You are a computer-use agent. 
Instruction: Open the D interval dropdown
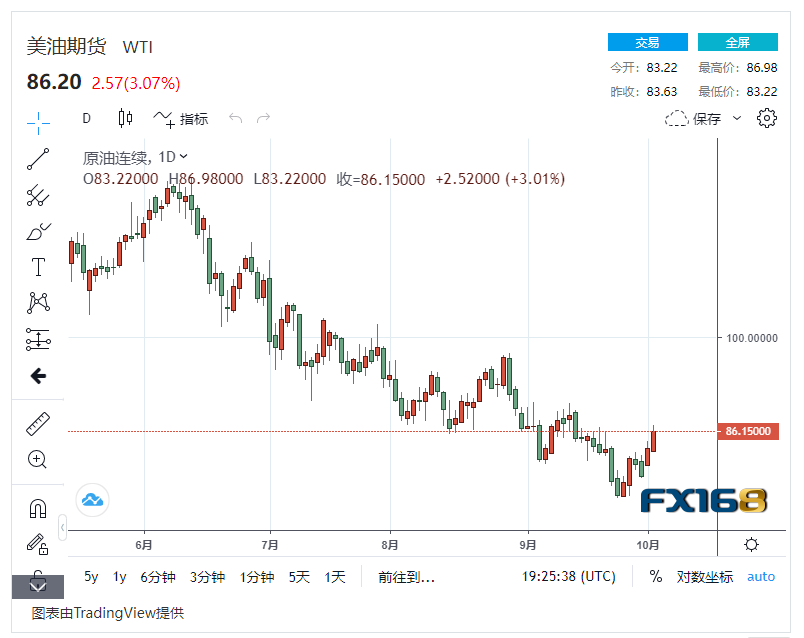(x=86, y=118)
